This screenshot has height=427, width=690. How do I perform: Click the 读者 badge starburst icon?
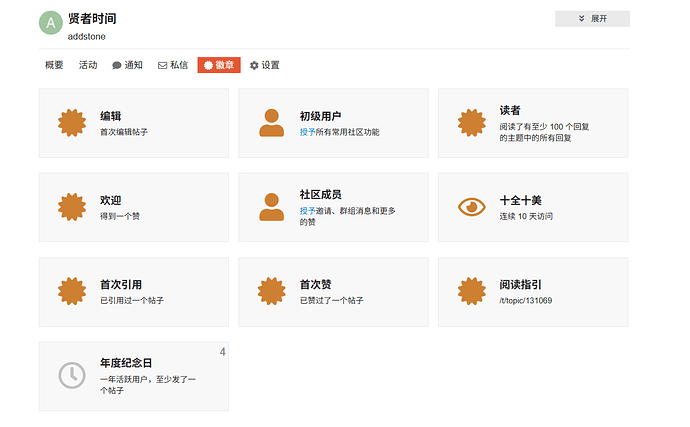[472, 123]
